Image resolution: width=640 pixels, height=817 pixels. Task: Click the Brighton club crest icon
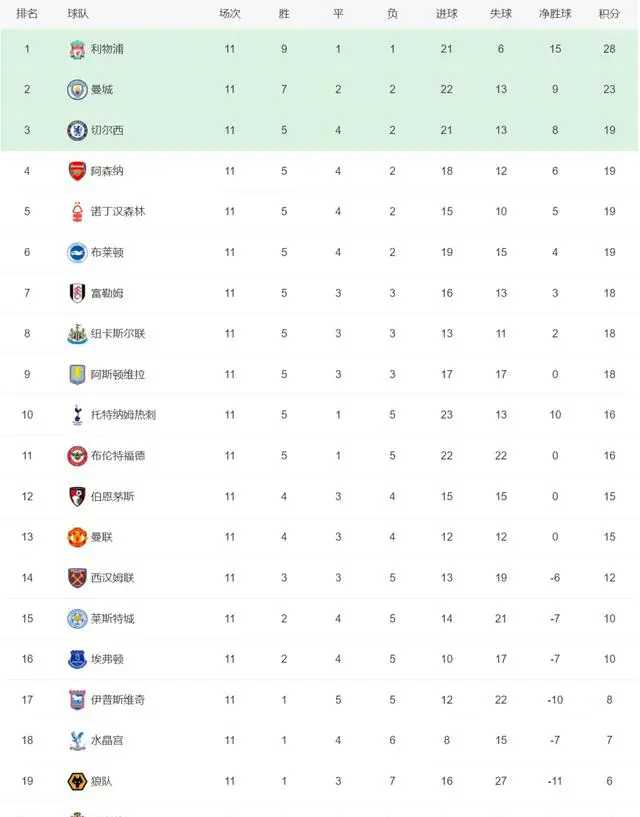(x=77, y=252)
